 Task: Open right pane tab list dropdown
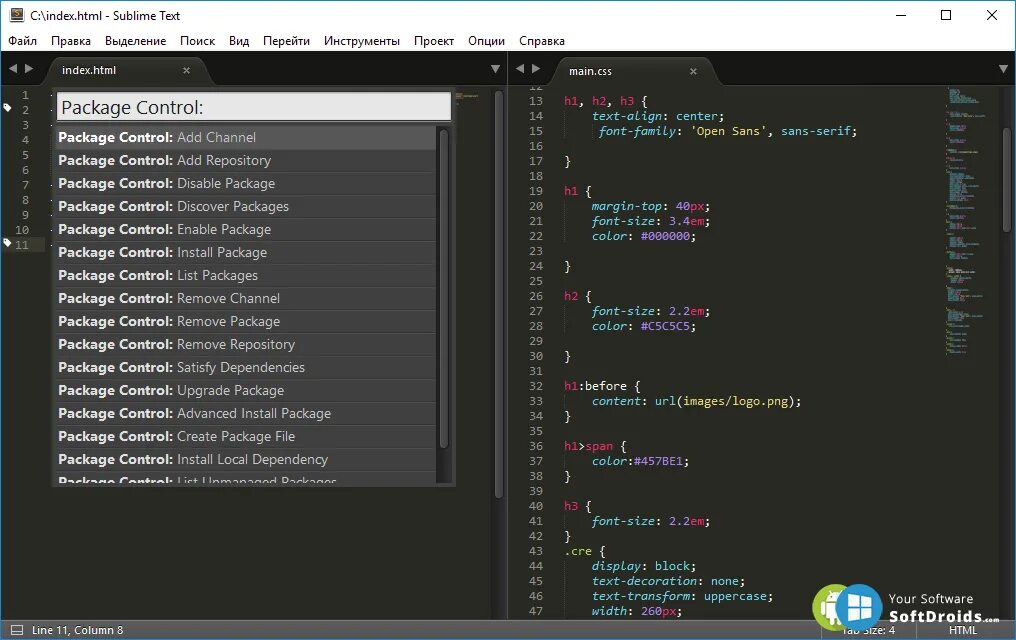[1003, 69]
